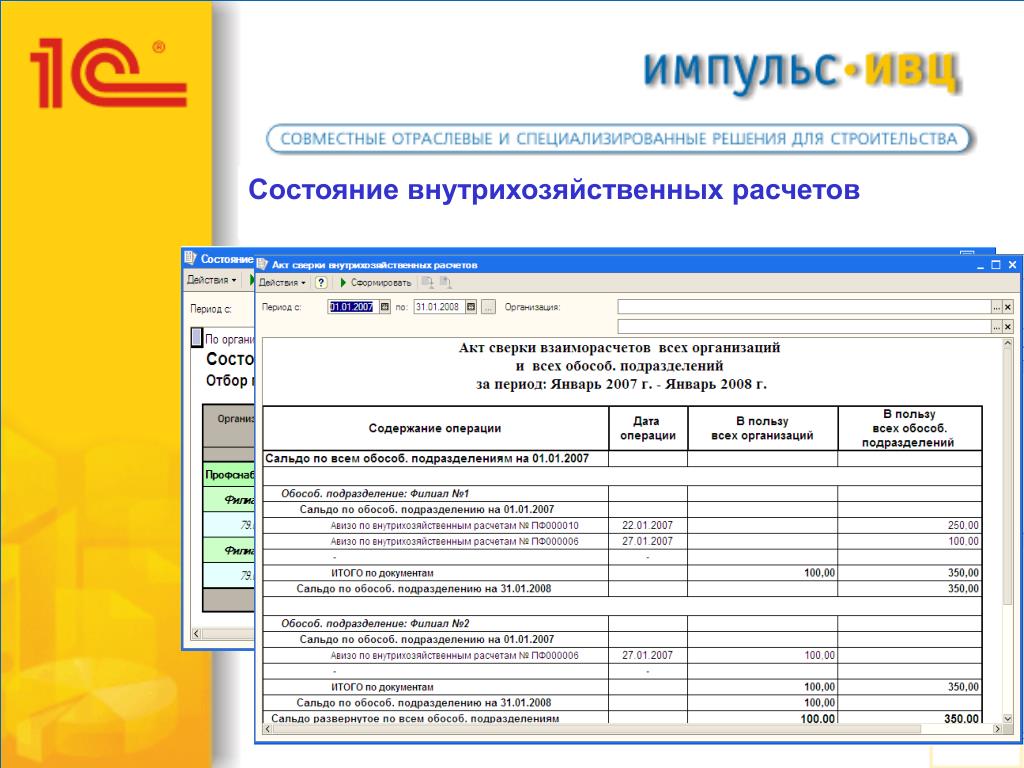Open calendar picker for end date 31.01.2008
The height and width of the screenshot is (768, 1024).
click(471, 307)
